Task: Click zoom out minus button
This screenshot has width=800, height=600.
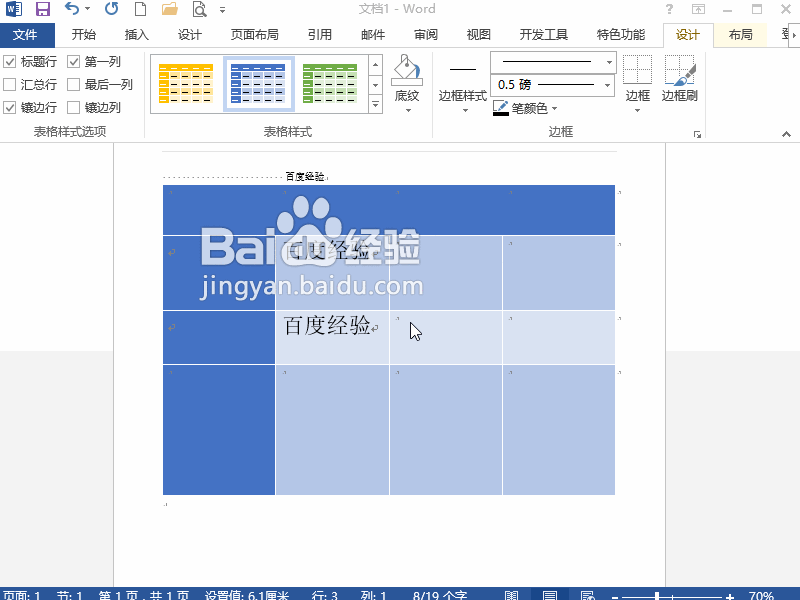Action: (x=615, y=596)
